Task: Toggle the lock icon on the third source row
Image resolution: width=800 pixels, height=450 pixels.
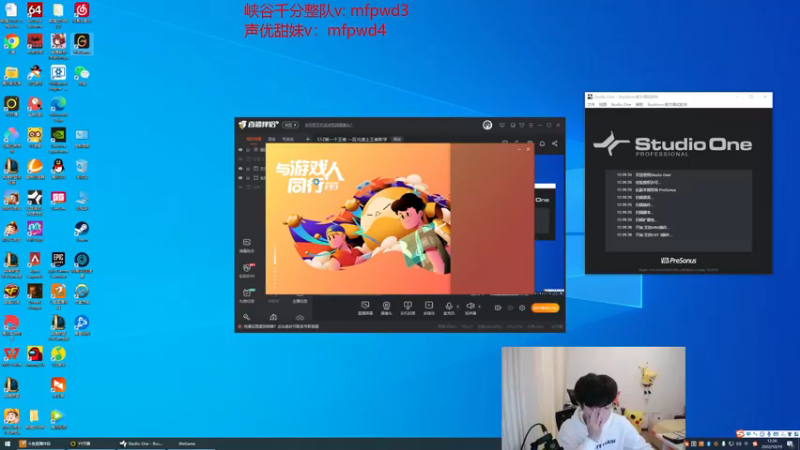Action: pyautogui.click(x=248, y=168)
